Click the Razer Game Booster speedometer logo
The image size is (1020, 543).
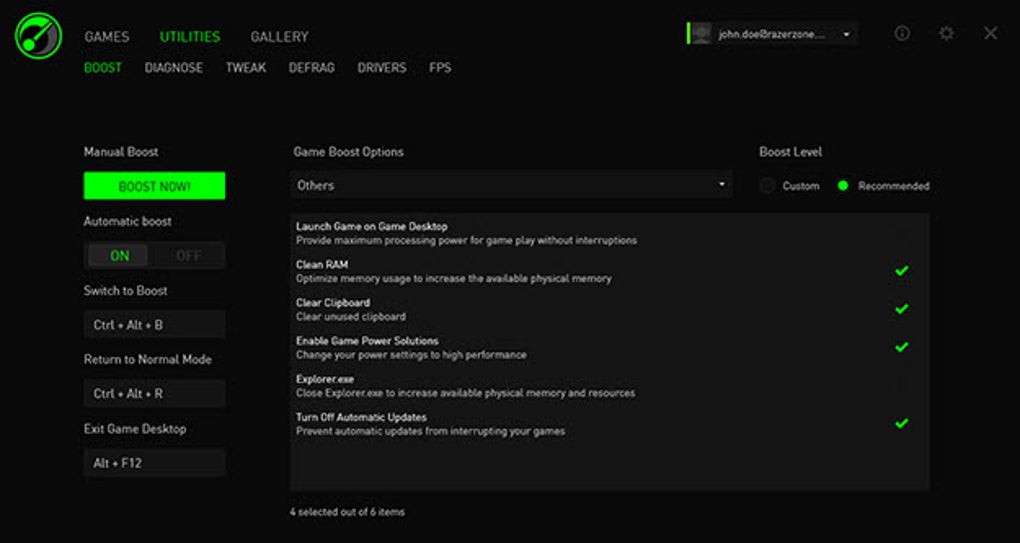tap(38, 34)
